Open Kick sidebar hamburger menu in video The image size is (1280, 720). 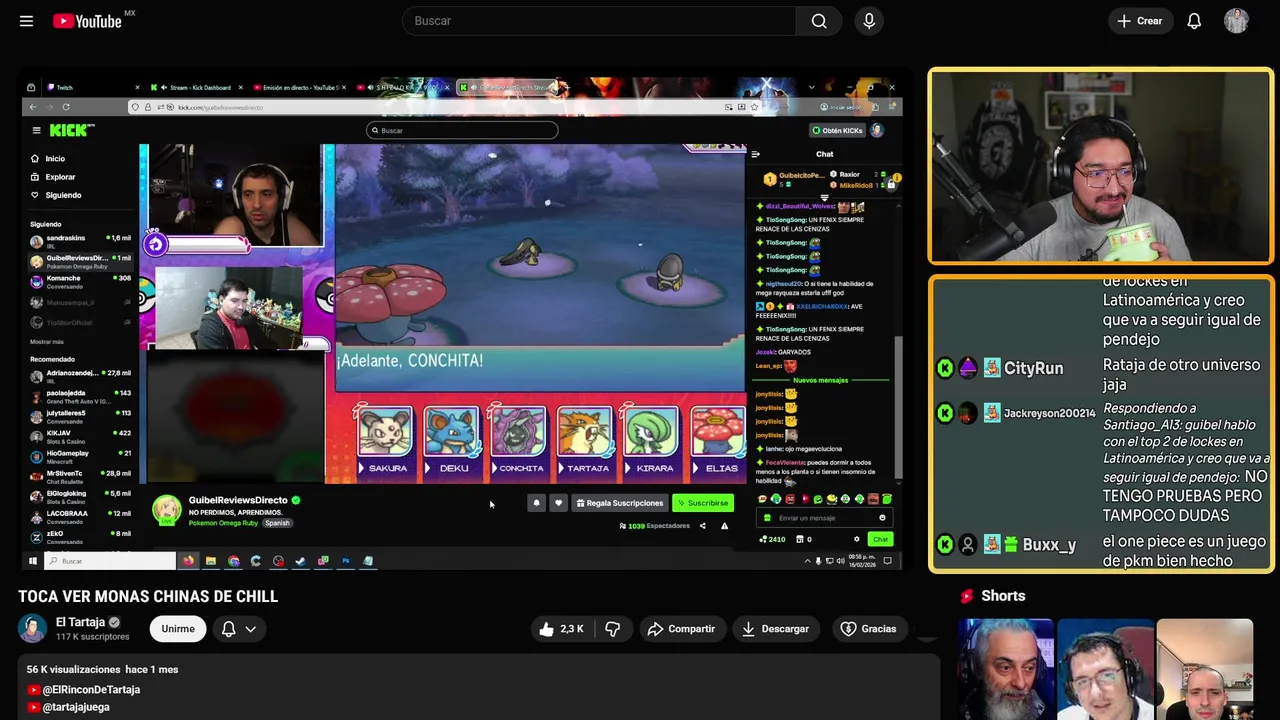tap(36, 130)
